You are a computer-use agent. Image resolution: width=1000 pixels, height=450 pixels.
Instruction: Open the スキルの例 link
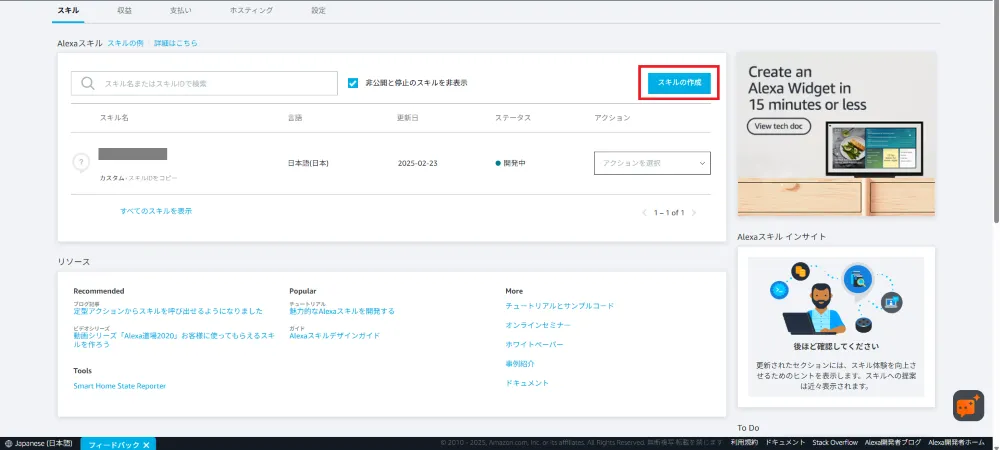pos(125,43)
